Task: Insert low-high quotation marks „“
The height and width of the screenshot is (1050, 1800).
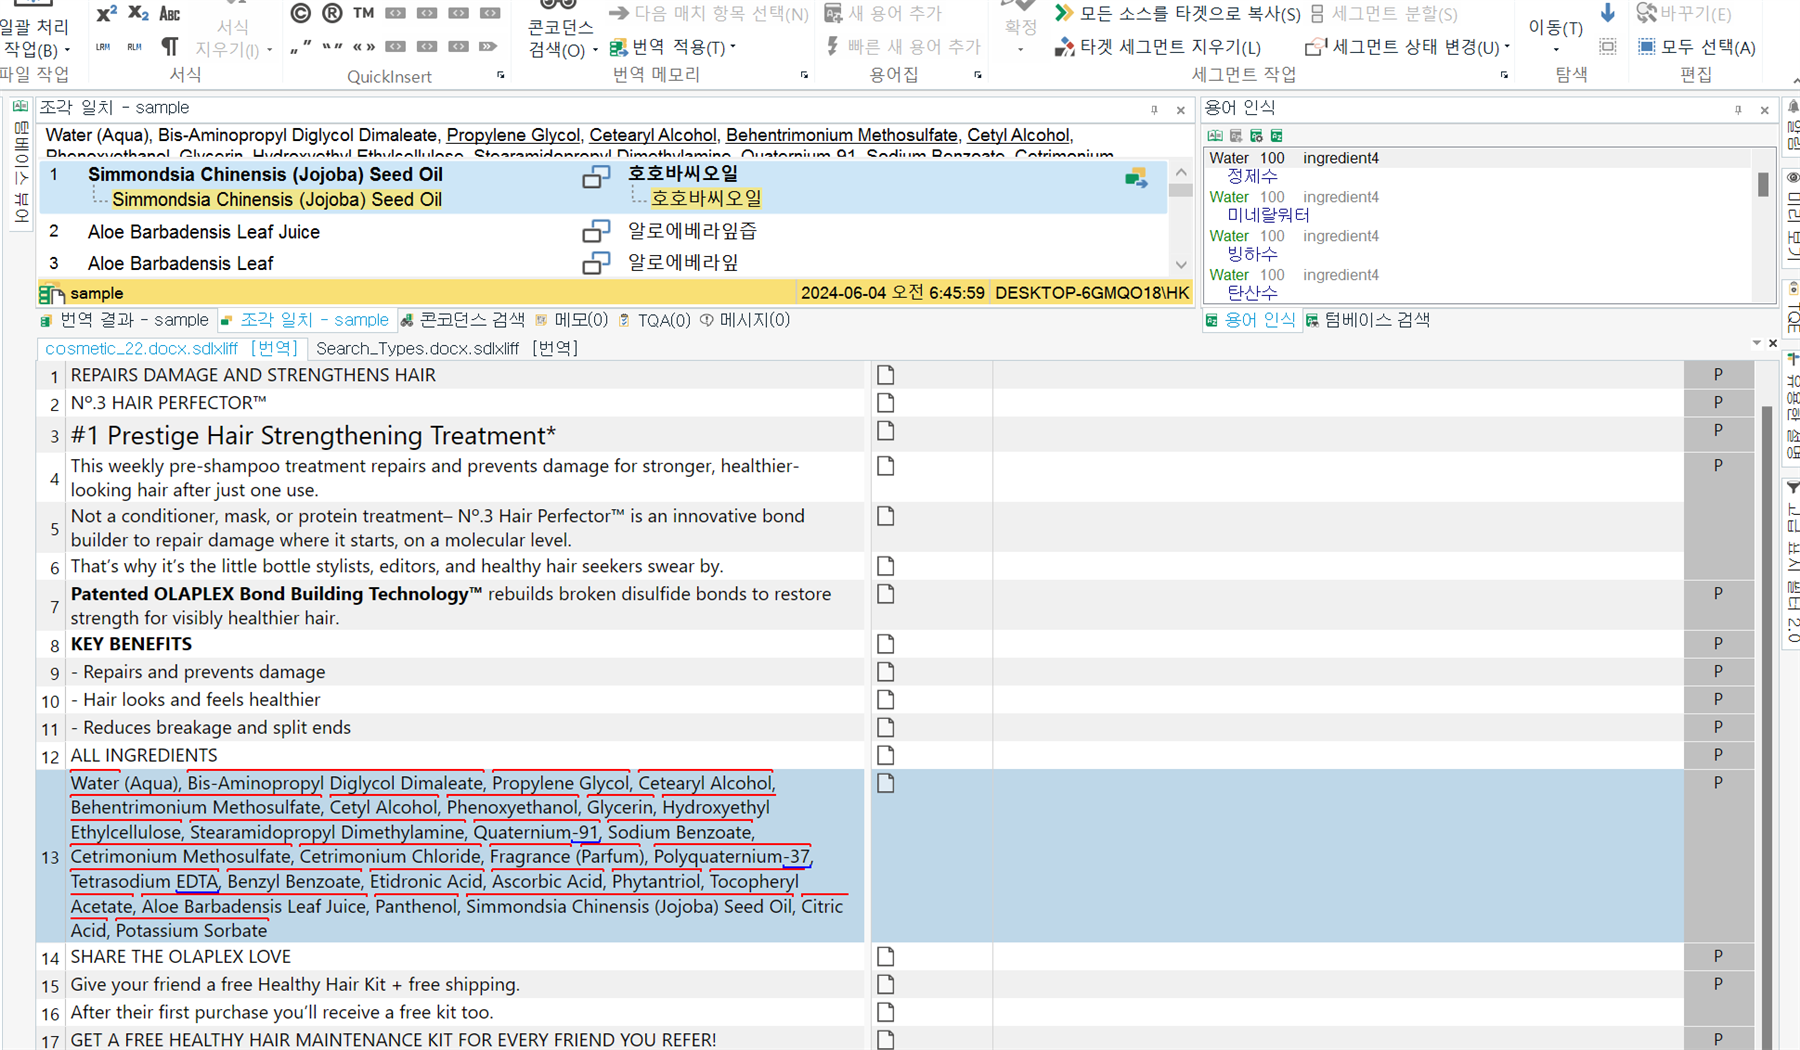Action: [300, 47]
